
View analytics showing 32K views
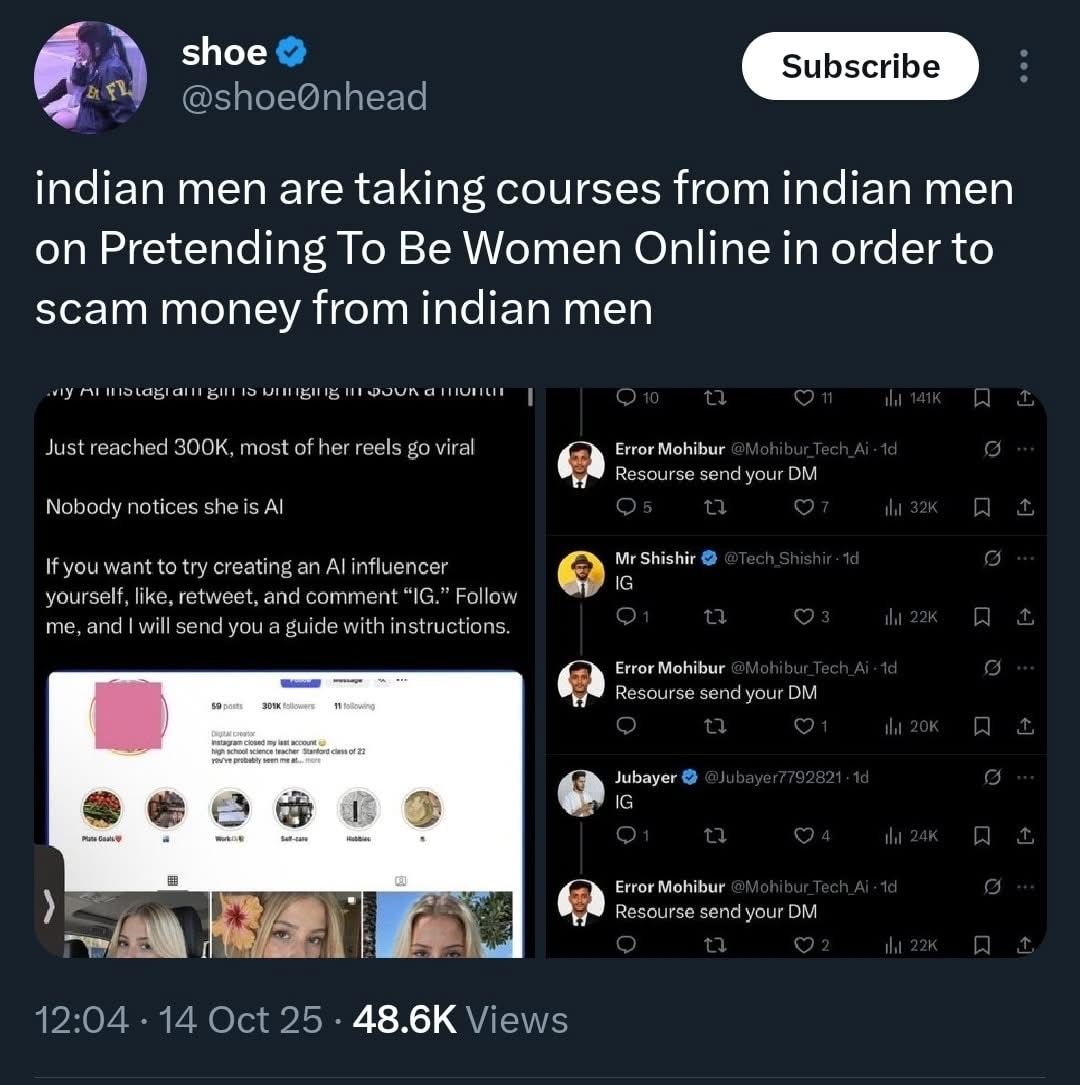pyautogui.click(x=912, y=507)
